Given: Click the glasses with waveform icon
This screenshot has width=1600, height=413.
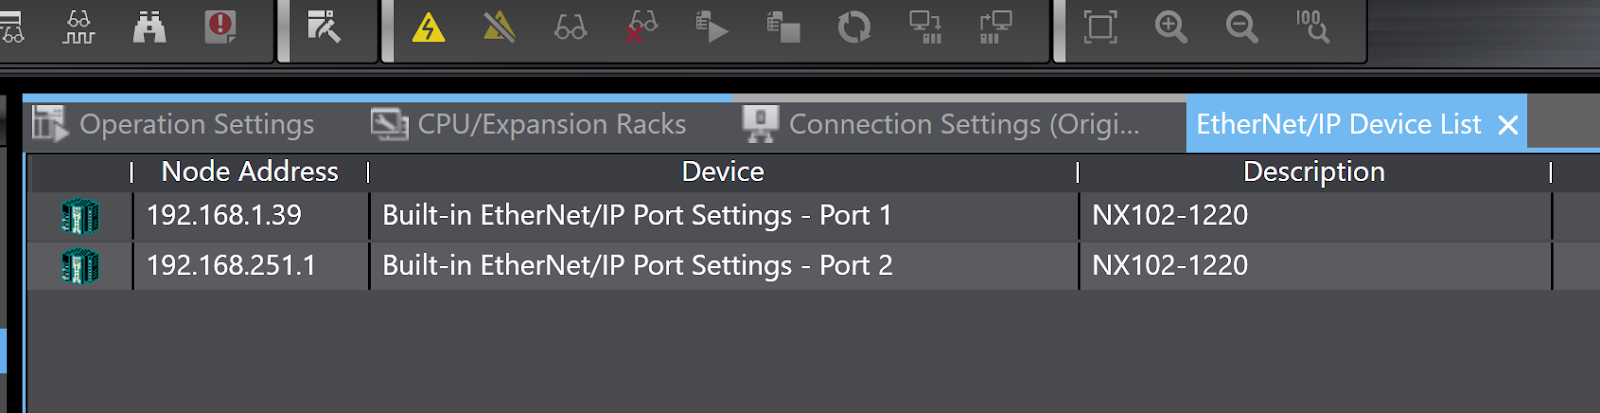Looking at the screenshot, I should pos(79,27).
